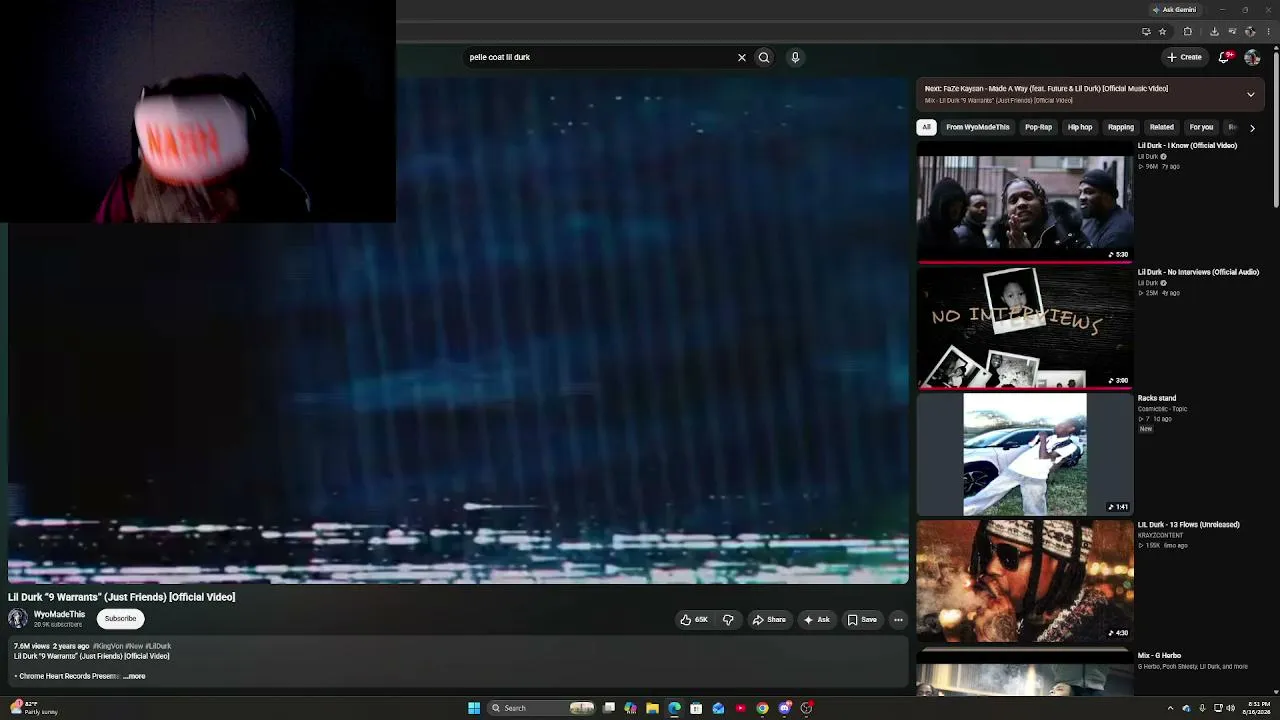Select the Pop-Rap filter chip

coord(1038,127)
